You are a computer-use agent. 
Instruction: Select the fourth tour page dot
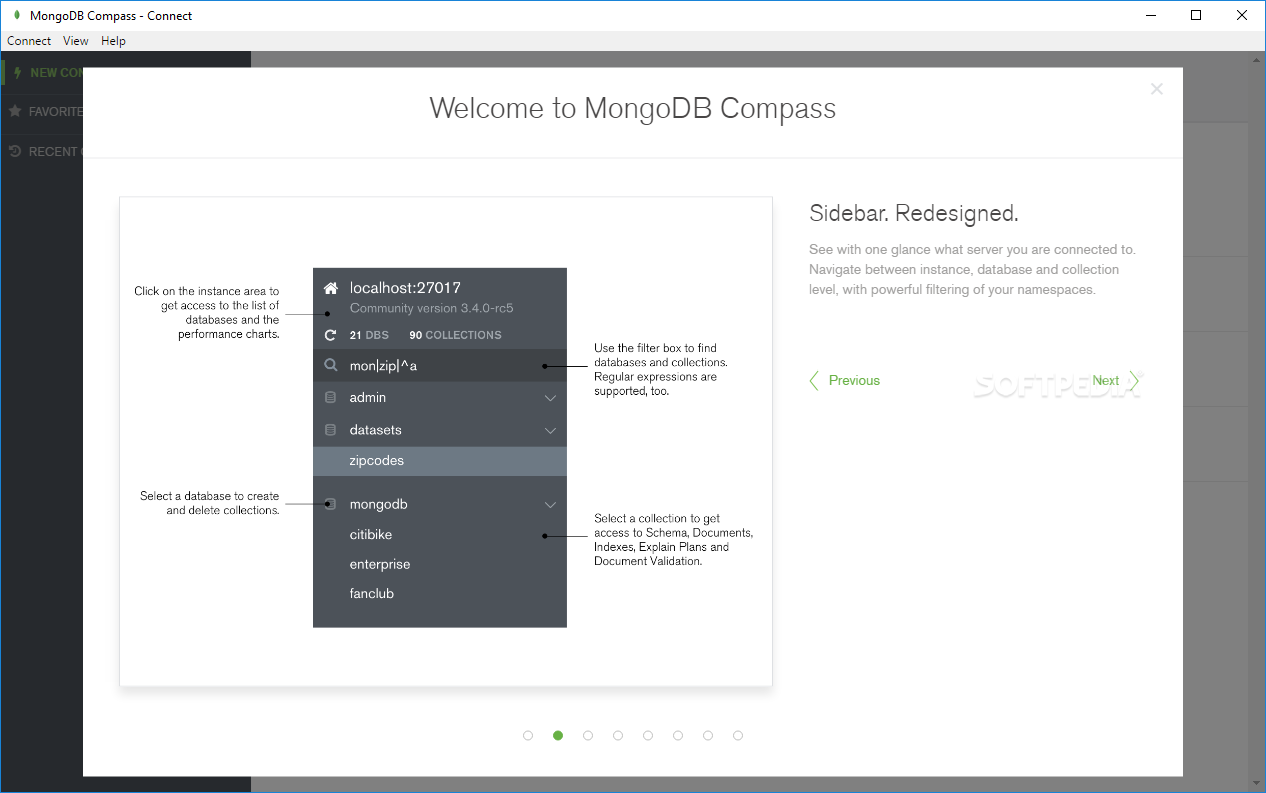click(x=618, y=735)
